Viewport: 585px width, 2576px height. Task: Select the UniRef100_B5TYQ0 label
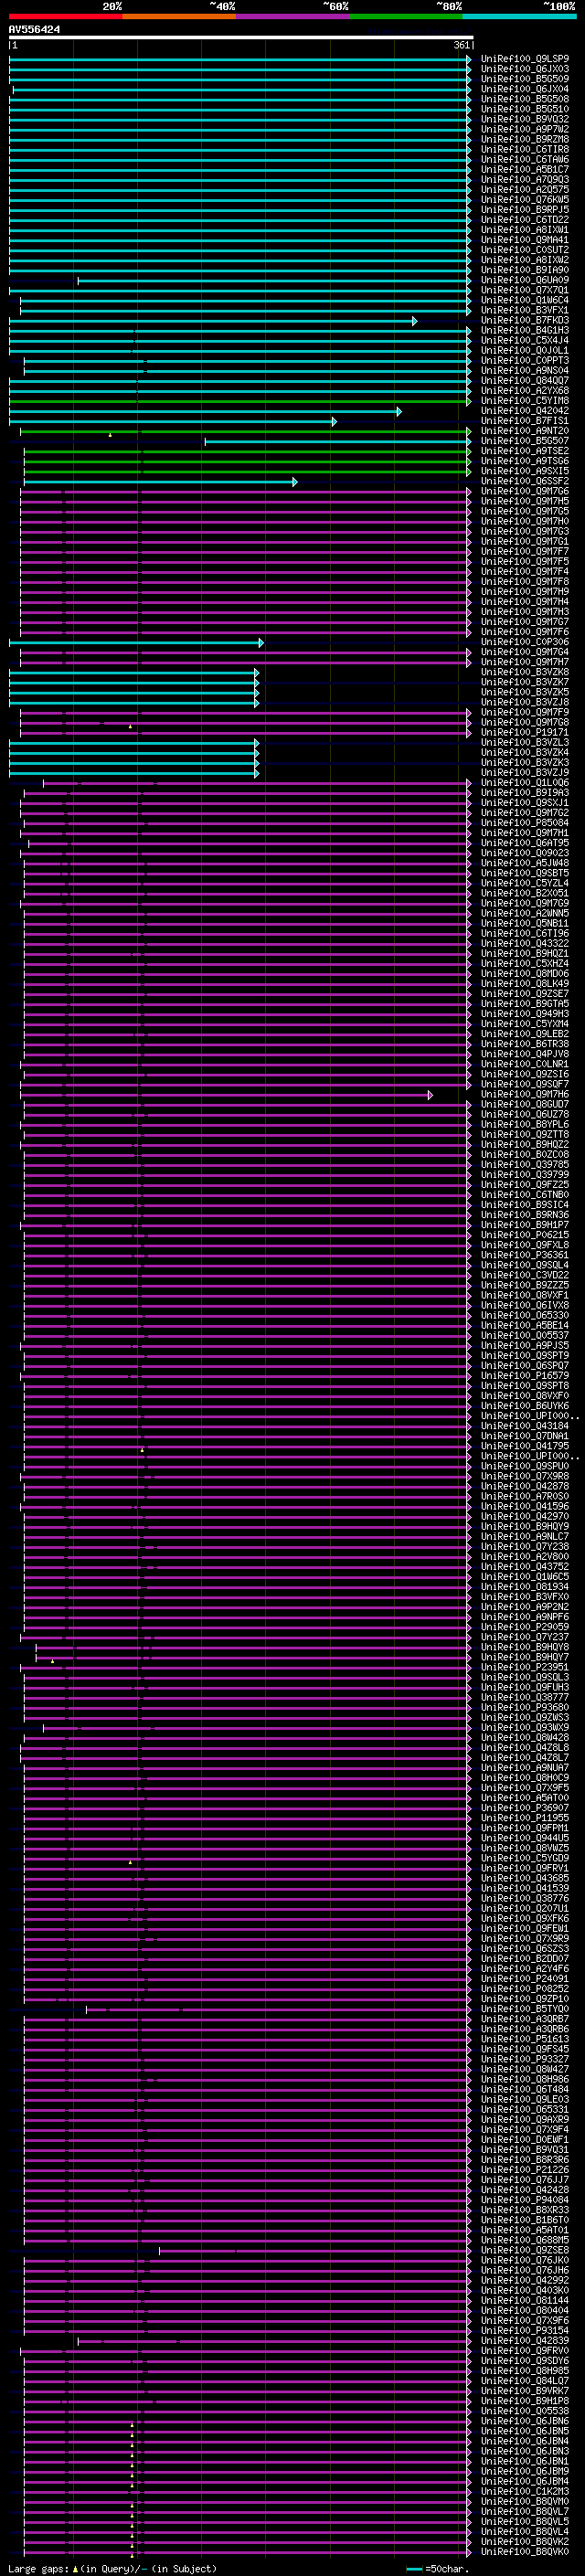525,2010
